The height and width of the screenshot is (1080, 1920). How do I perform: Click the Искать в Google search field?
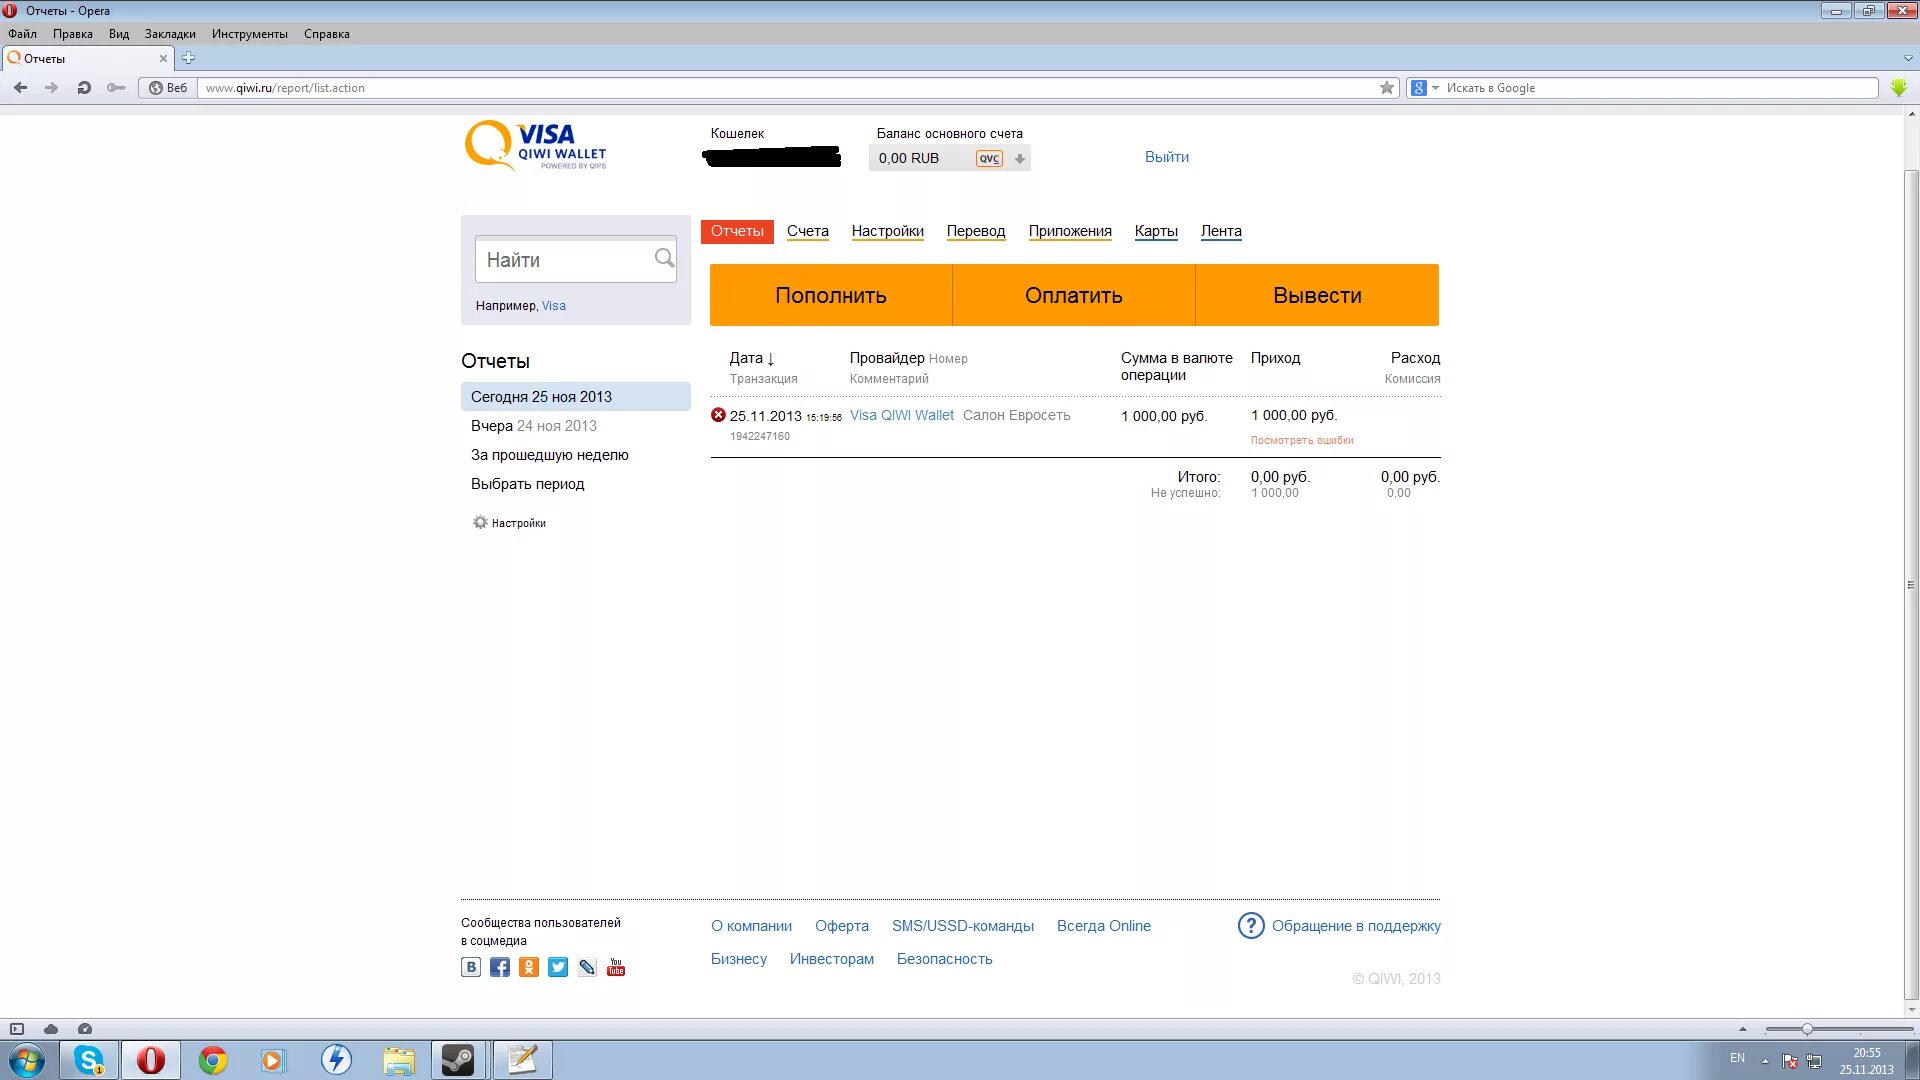(x=1660, y=88)
